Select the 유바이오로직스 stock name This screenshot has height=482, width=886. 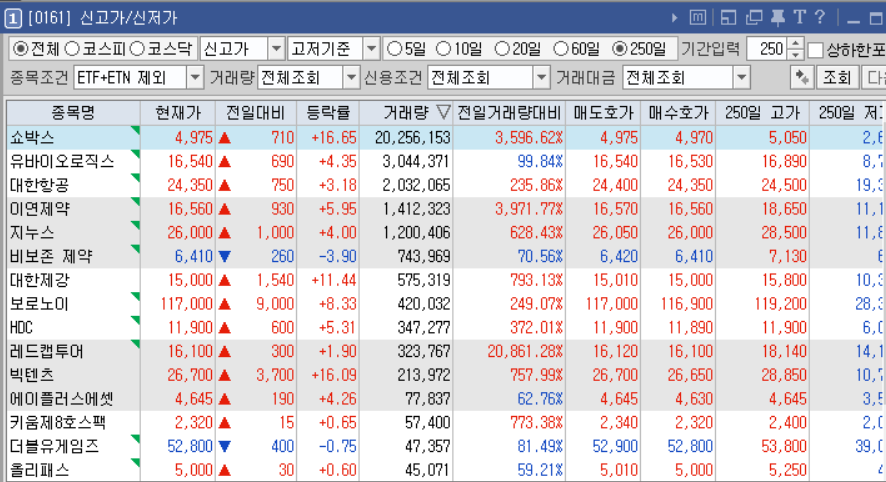62,162
